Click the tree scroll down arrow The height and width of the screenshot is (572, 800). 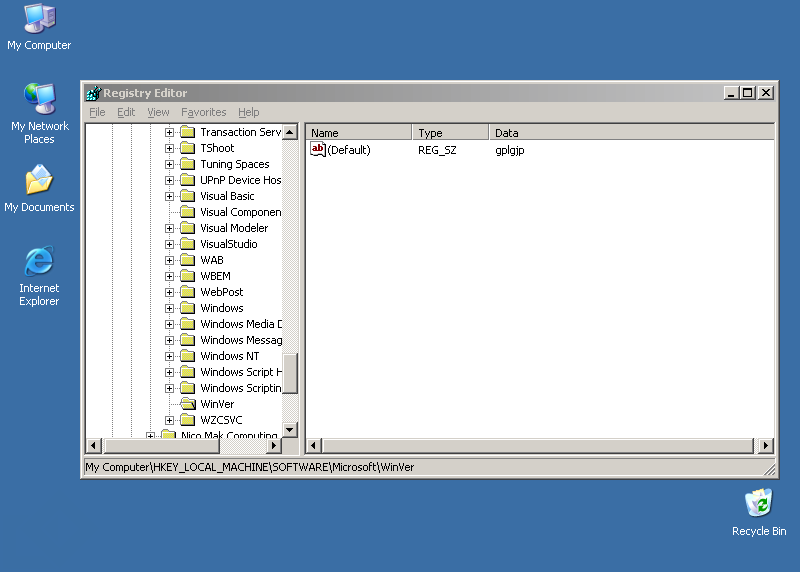click(290, 430)
